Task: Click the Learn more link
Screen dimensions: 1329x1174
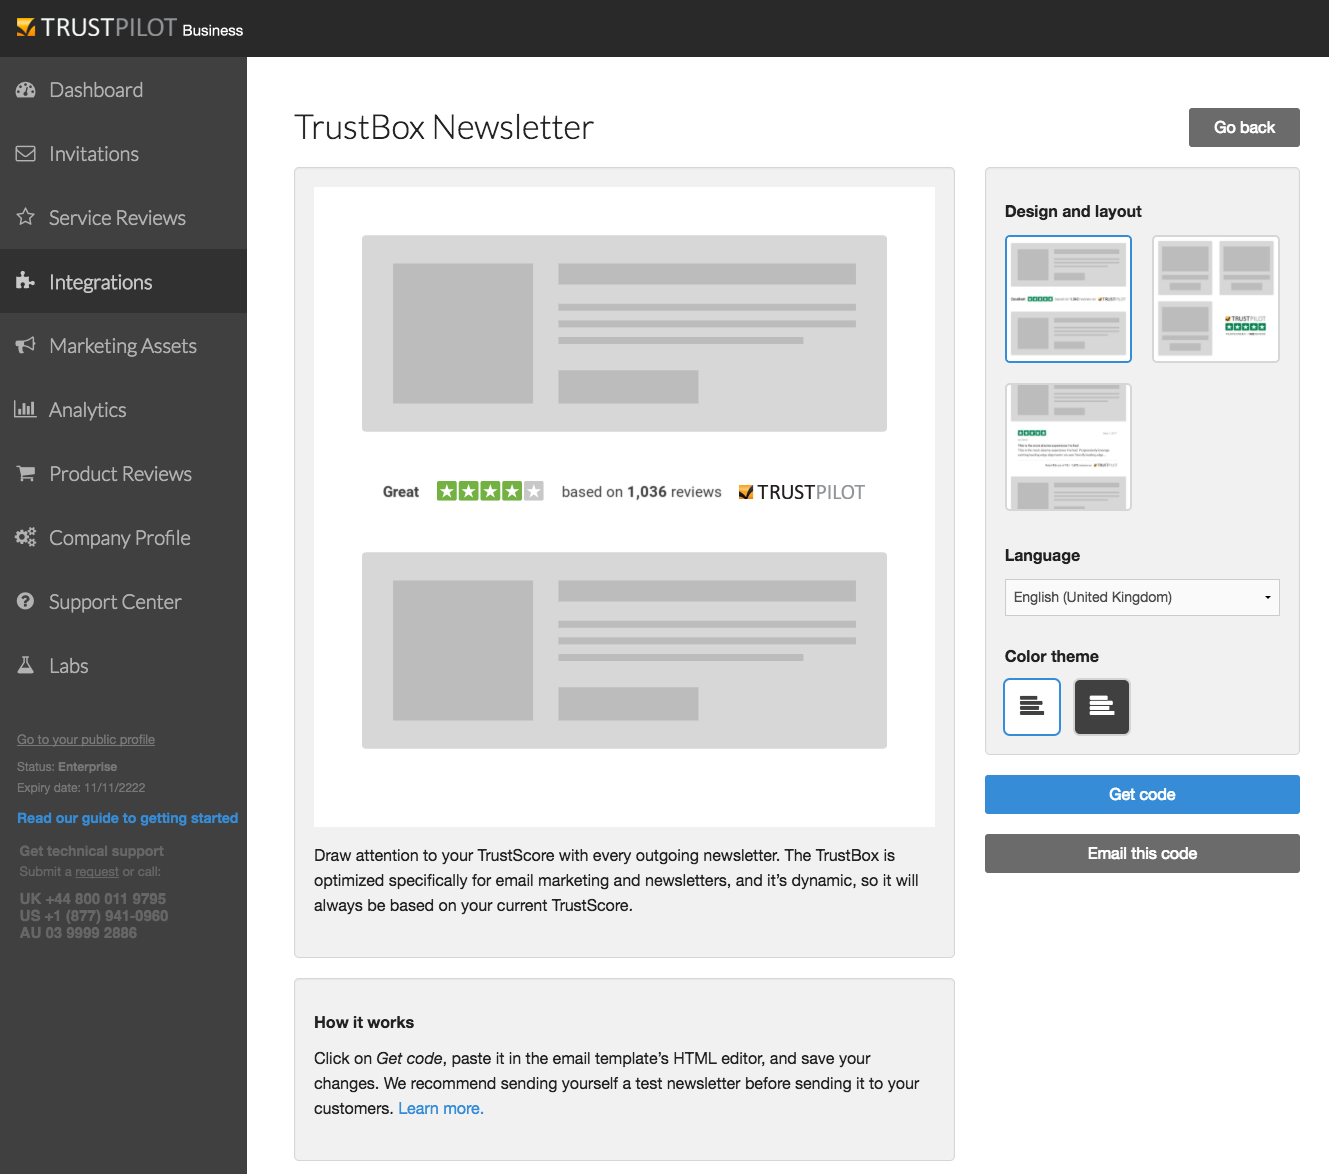Action: (x=441, y=1108)
